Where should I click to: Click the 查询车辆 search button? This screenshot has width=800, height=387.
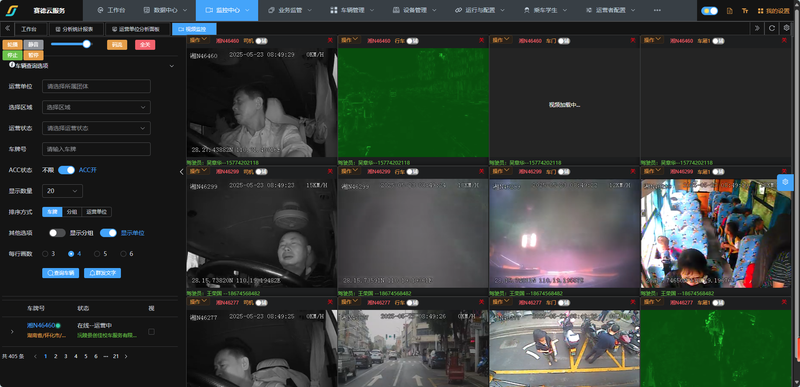[x=60, y=273]
